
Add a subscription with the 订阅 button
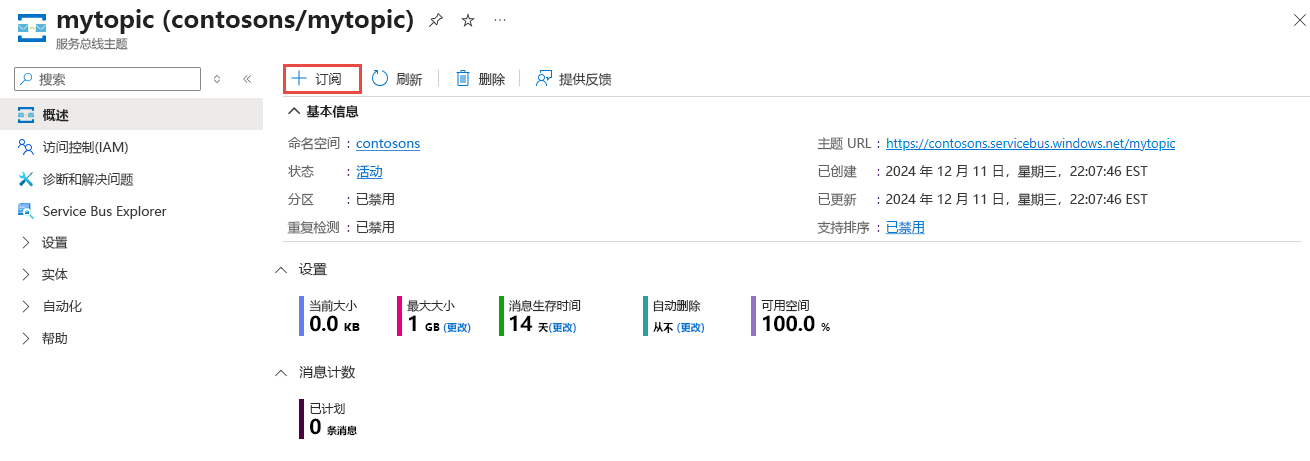pyautogui.click(x=321, y=79)
